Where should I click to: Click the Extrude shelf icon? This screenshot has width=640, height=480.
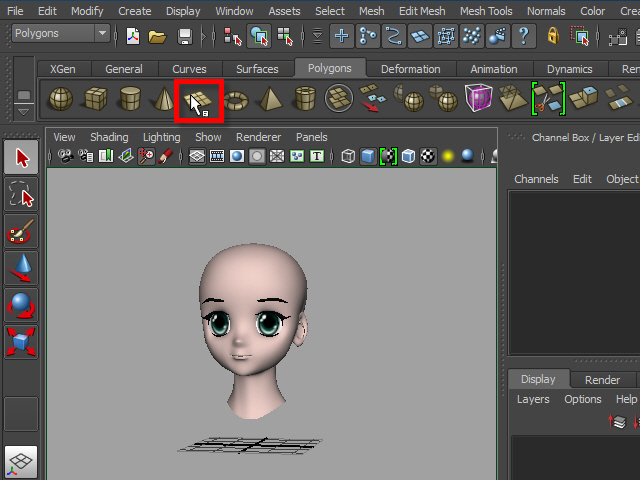tap(584, 98)
